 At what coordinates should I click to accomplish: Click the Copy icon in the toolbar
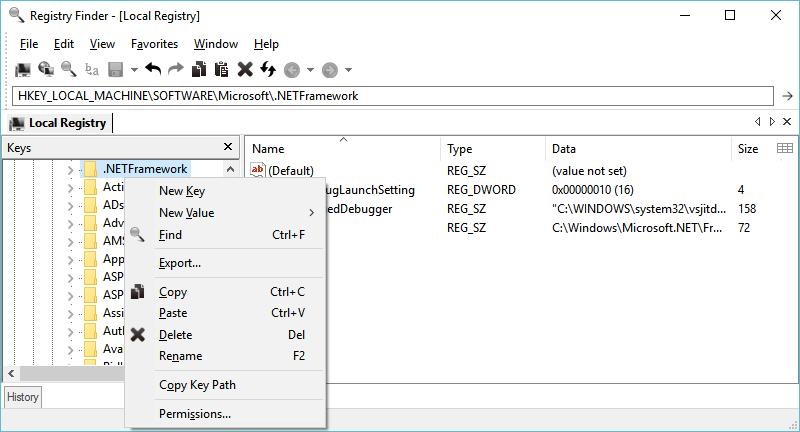click(199, 69)
